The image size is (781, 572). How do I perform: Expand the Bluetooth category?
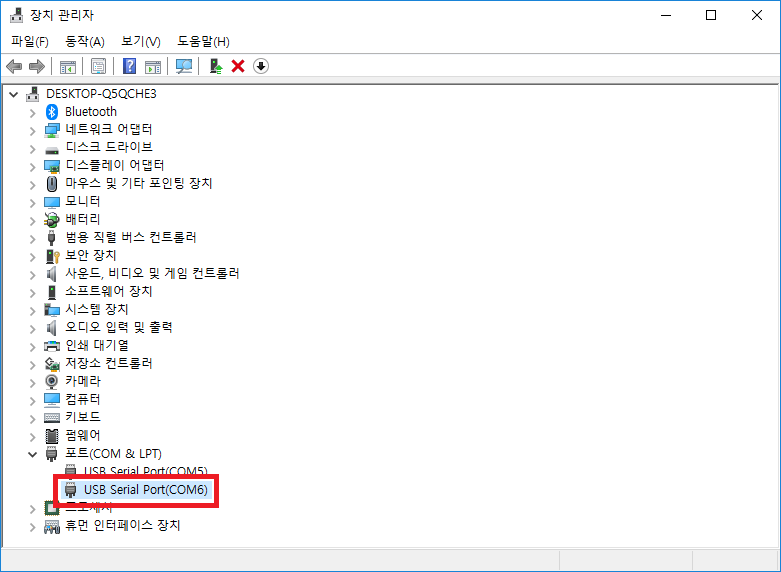pos(33,112)
